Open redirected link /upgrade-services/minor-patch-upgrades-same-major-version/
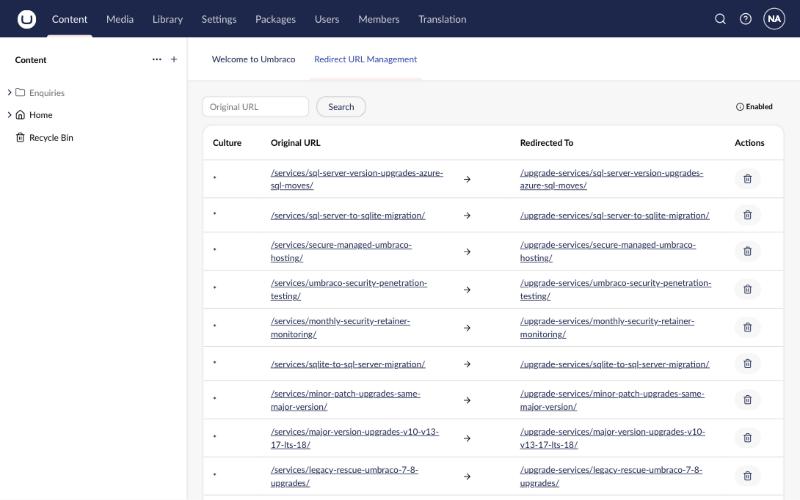The image size is (800, 500). [x=612, y=400]
